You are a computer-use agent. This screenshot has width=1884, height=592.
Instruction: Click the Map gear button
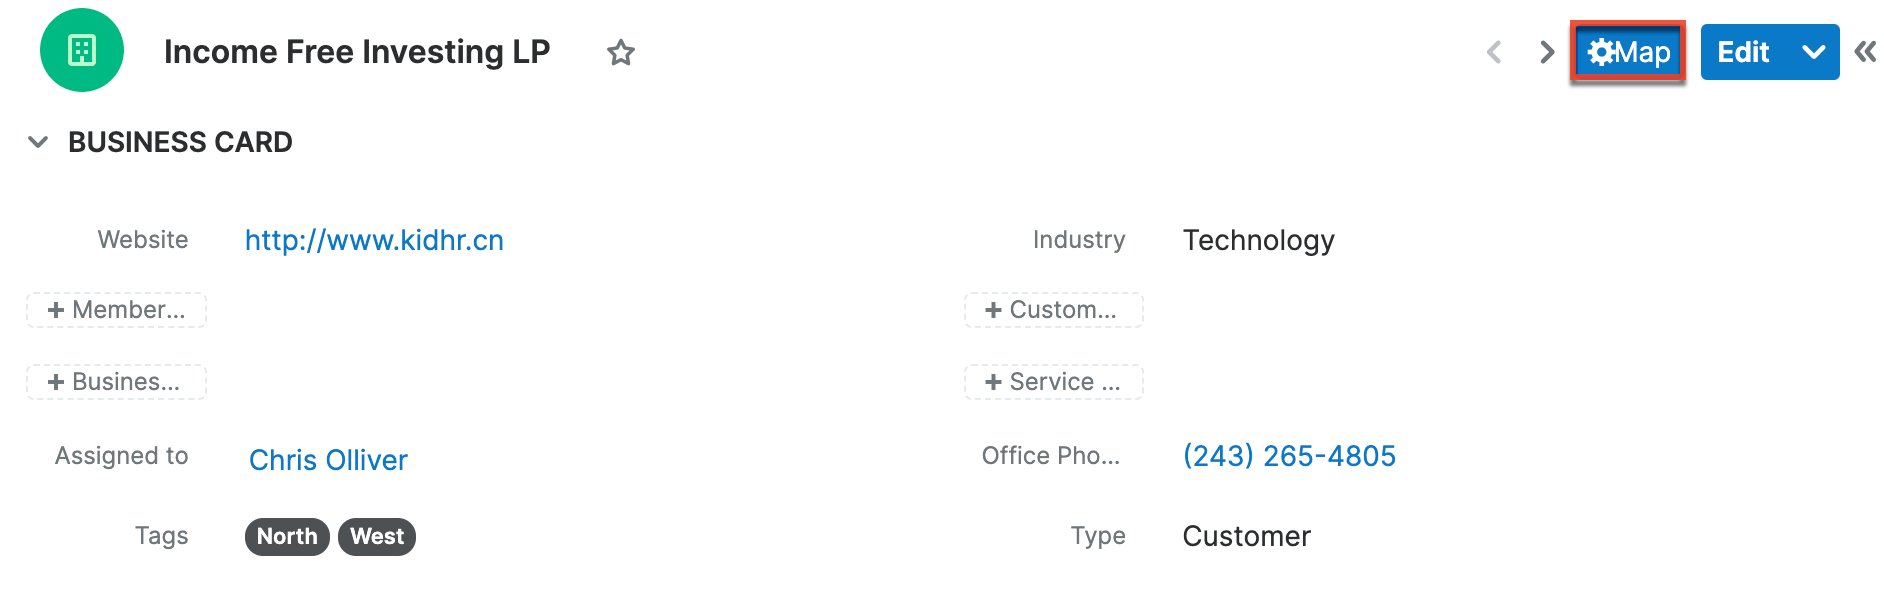click(1628, 52)
